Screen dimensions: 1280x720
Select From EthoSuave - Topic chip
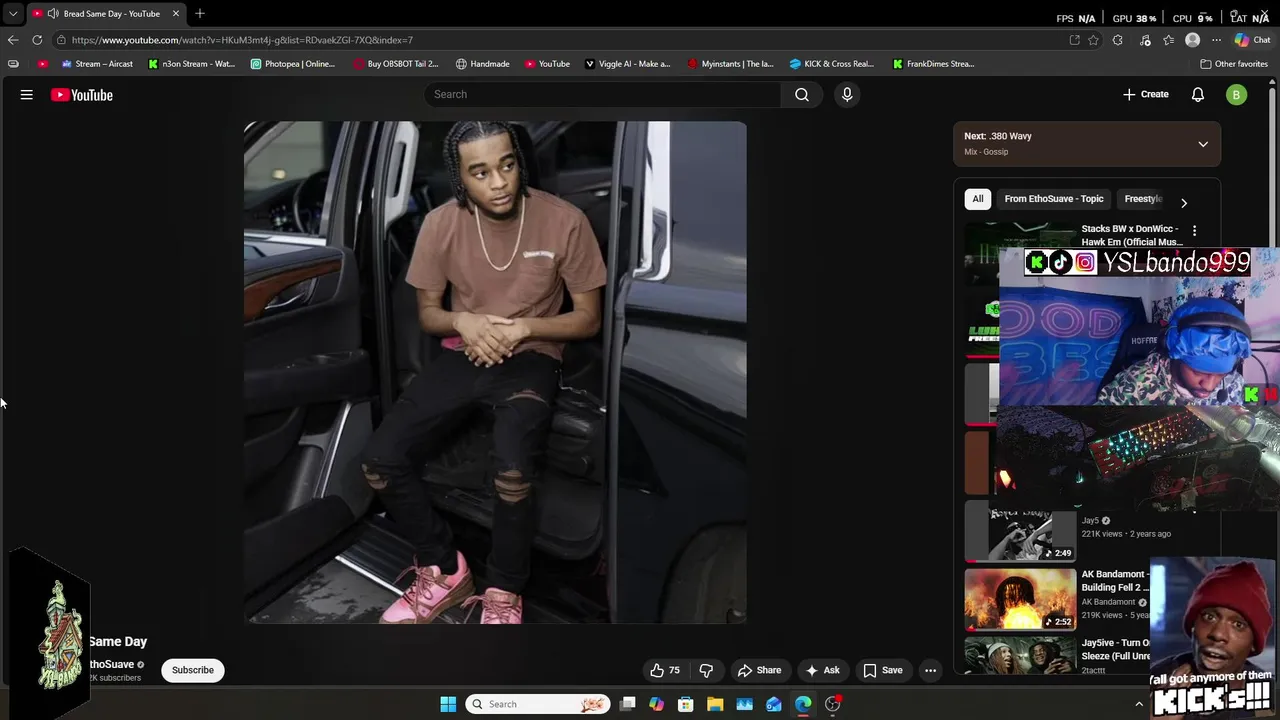(1054, 199)
